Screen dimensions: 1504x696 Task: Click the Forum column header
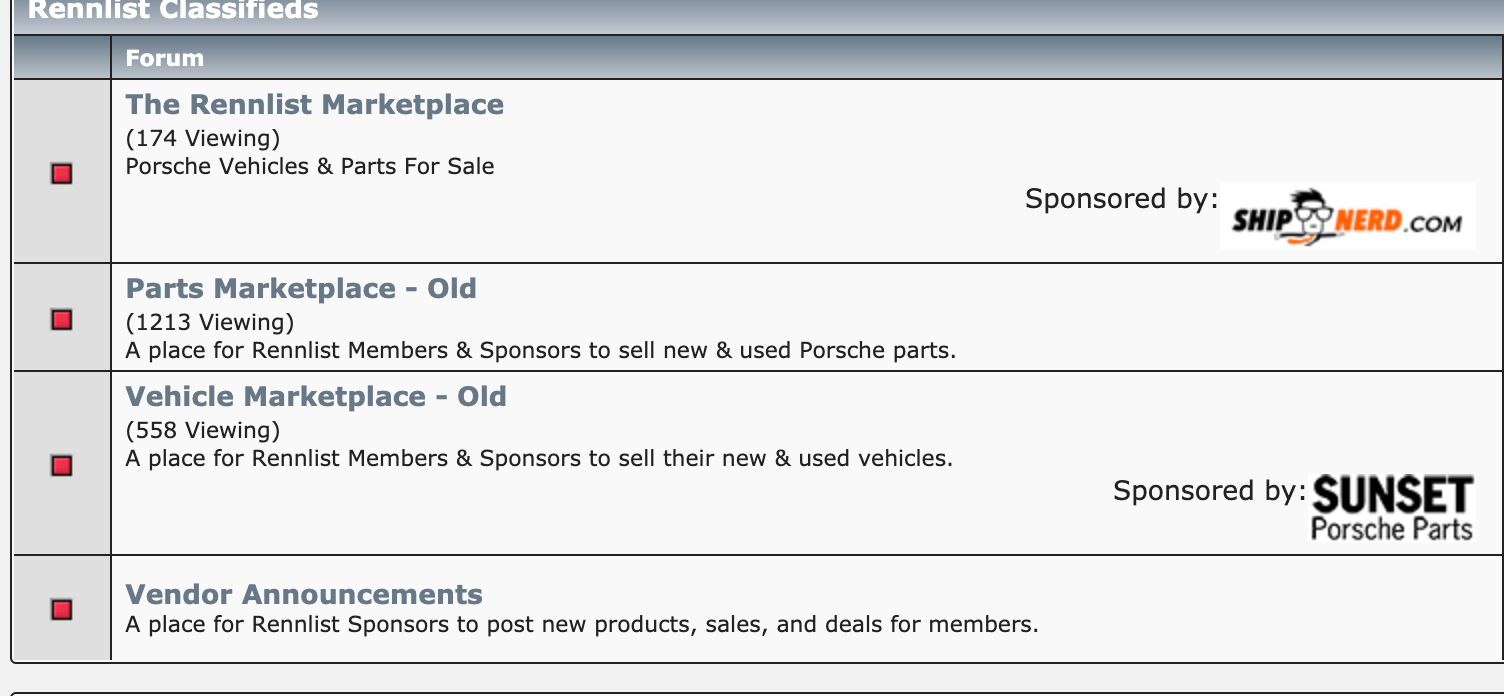tap(165, 58)
